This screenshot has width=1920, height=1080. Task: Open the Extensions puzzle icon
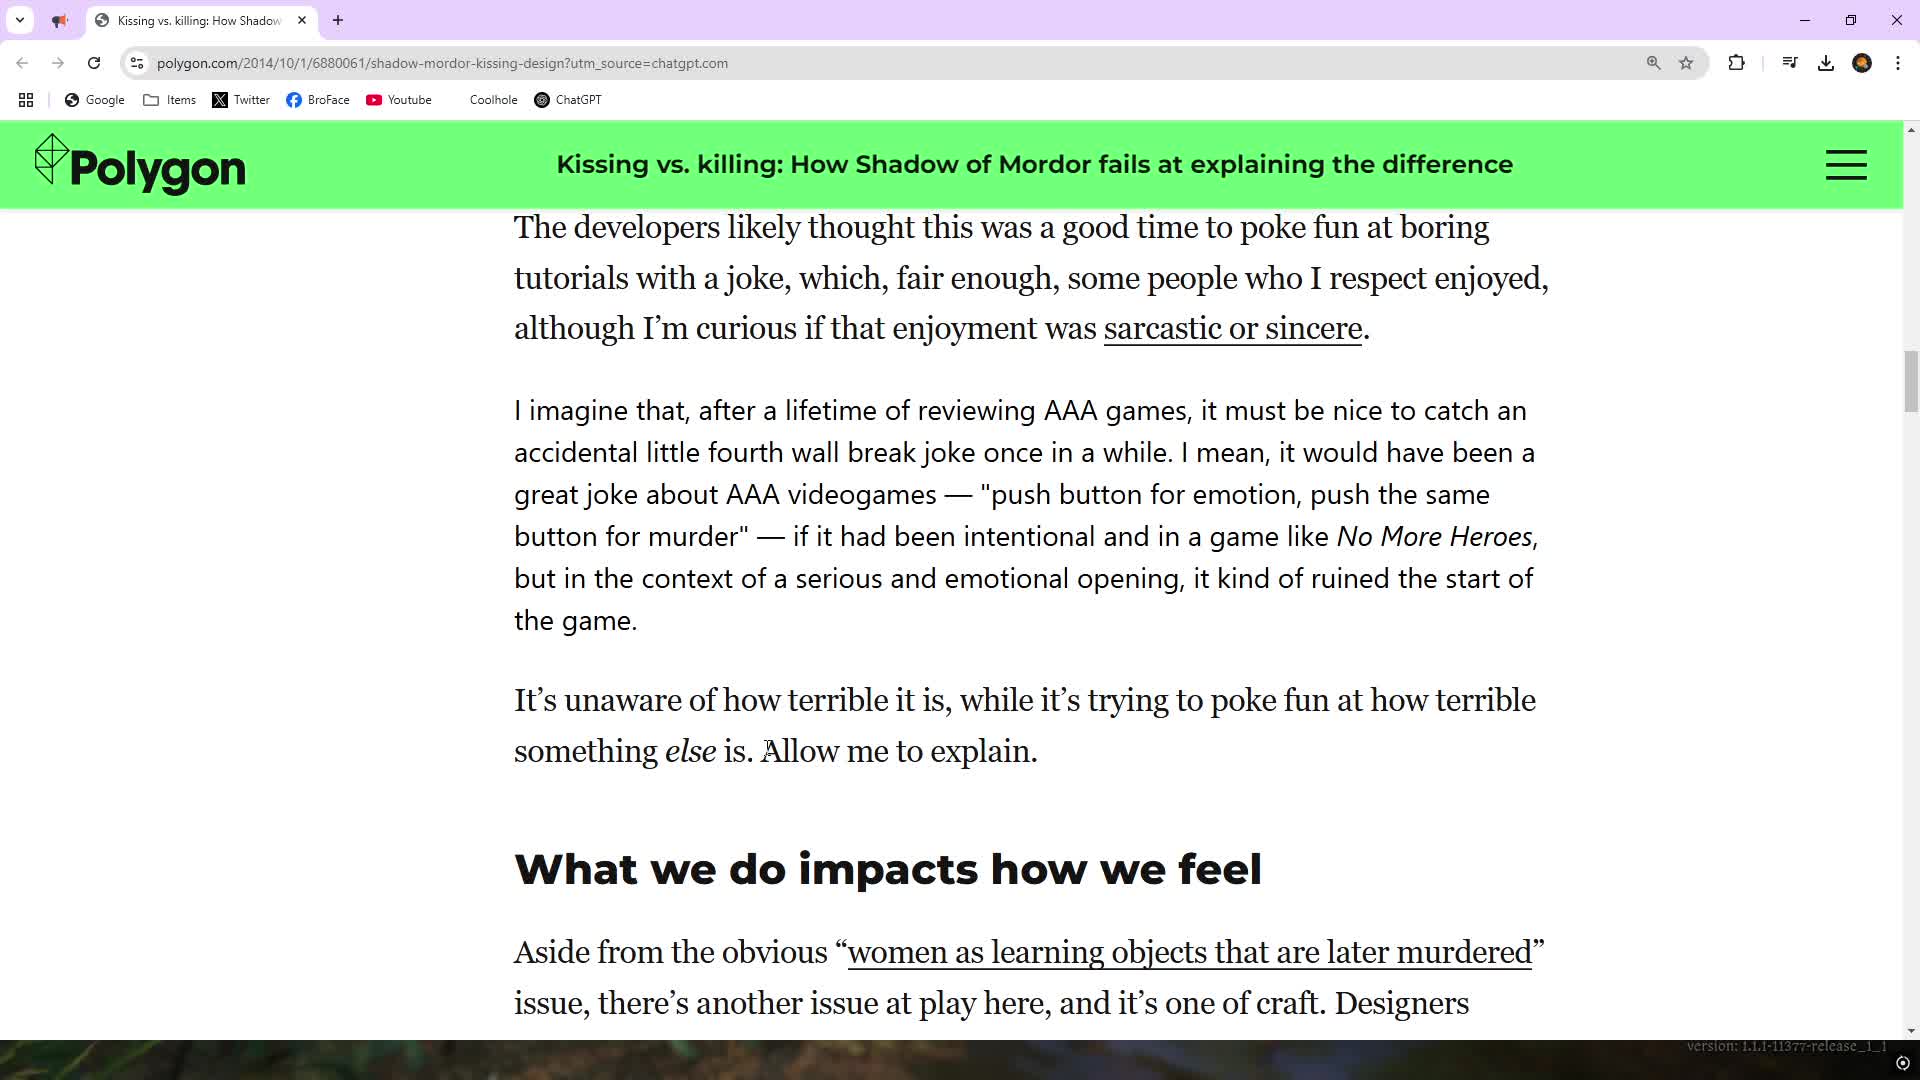point(1736,63)
